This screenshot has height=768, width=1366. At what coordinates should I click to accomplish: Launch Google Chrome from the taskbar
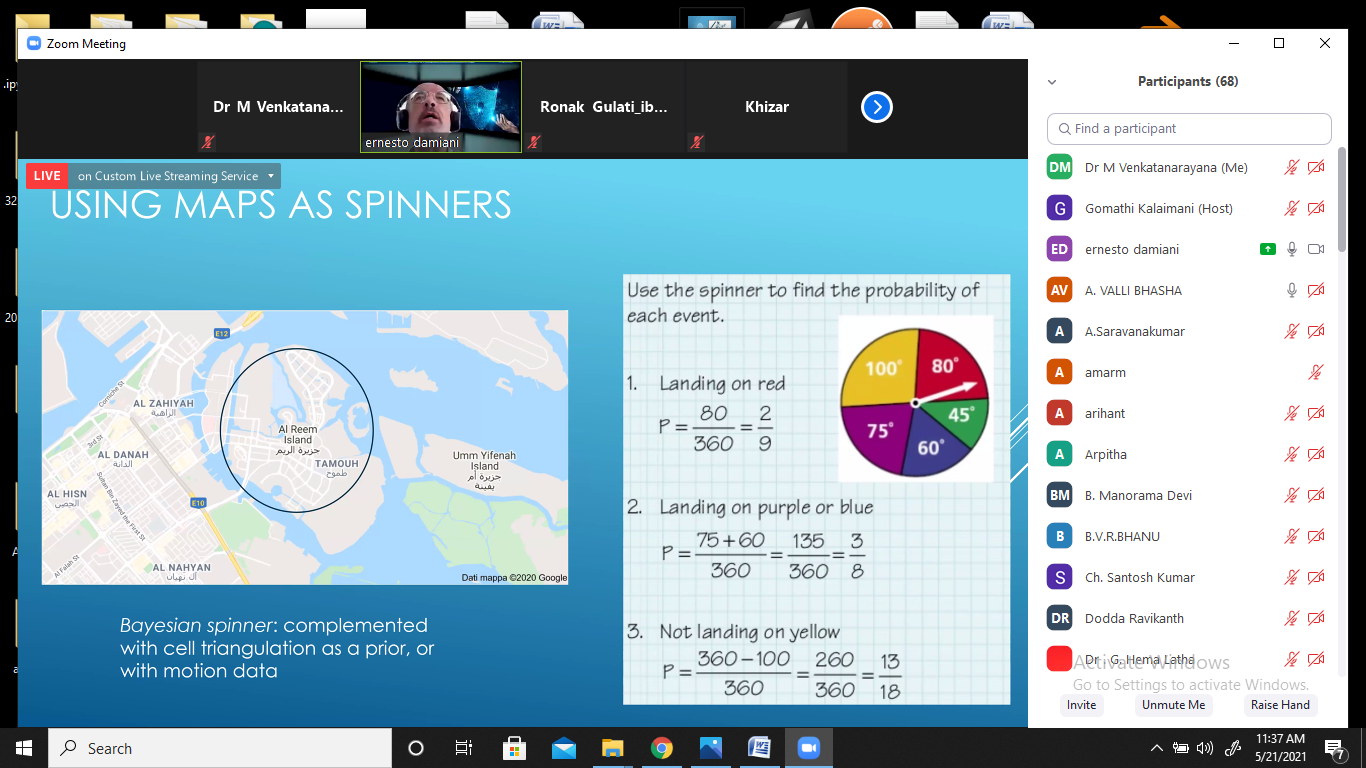pyautogui.click(x=661, y=748)
